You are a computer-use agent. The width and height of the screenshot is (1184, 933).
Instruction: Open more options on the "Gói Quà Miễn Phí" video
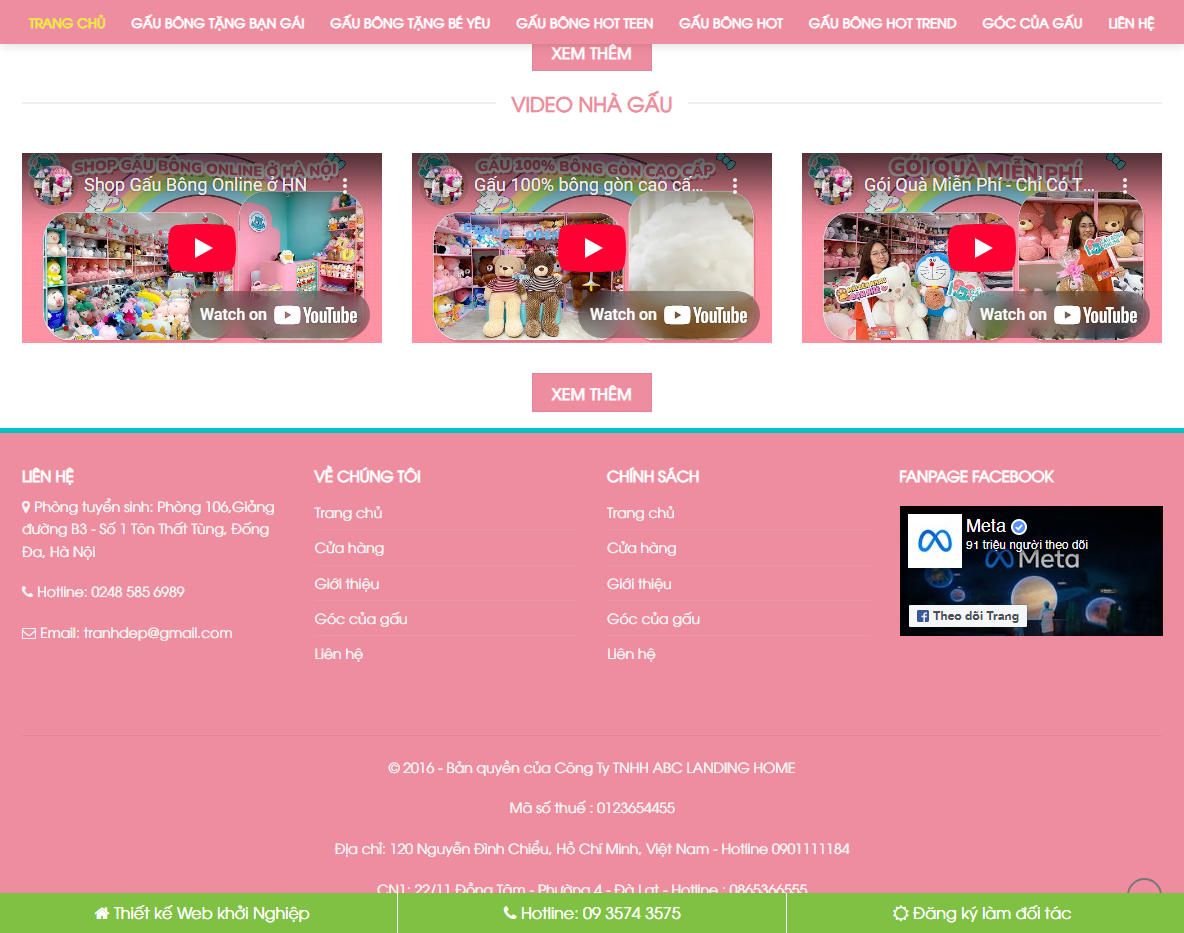[1125, 184]
